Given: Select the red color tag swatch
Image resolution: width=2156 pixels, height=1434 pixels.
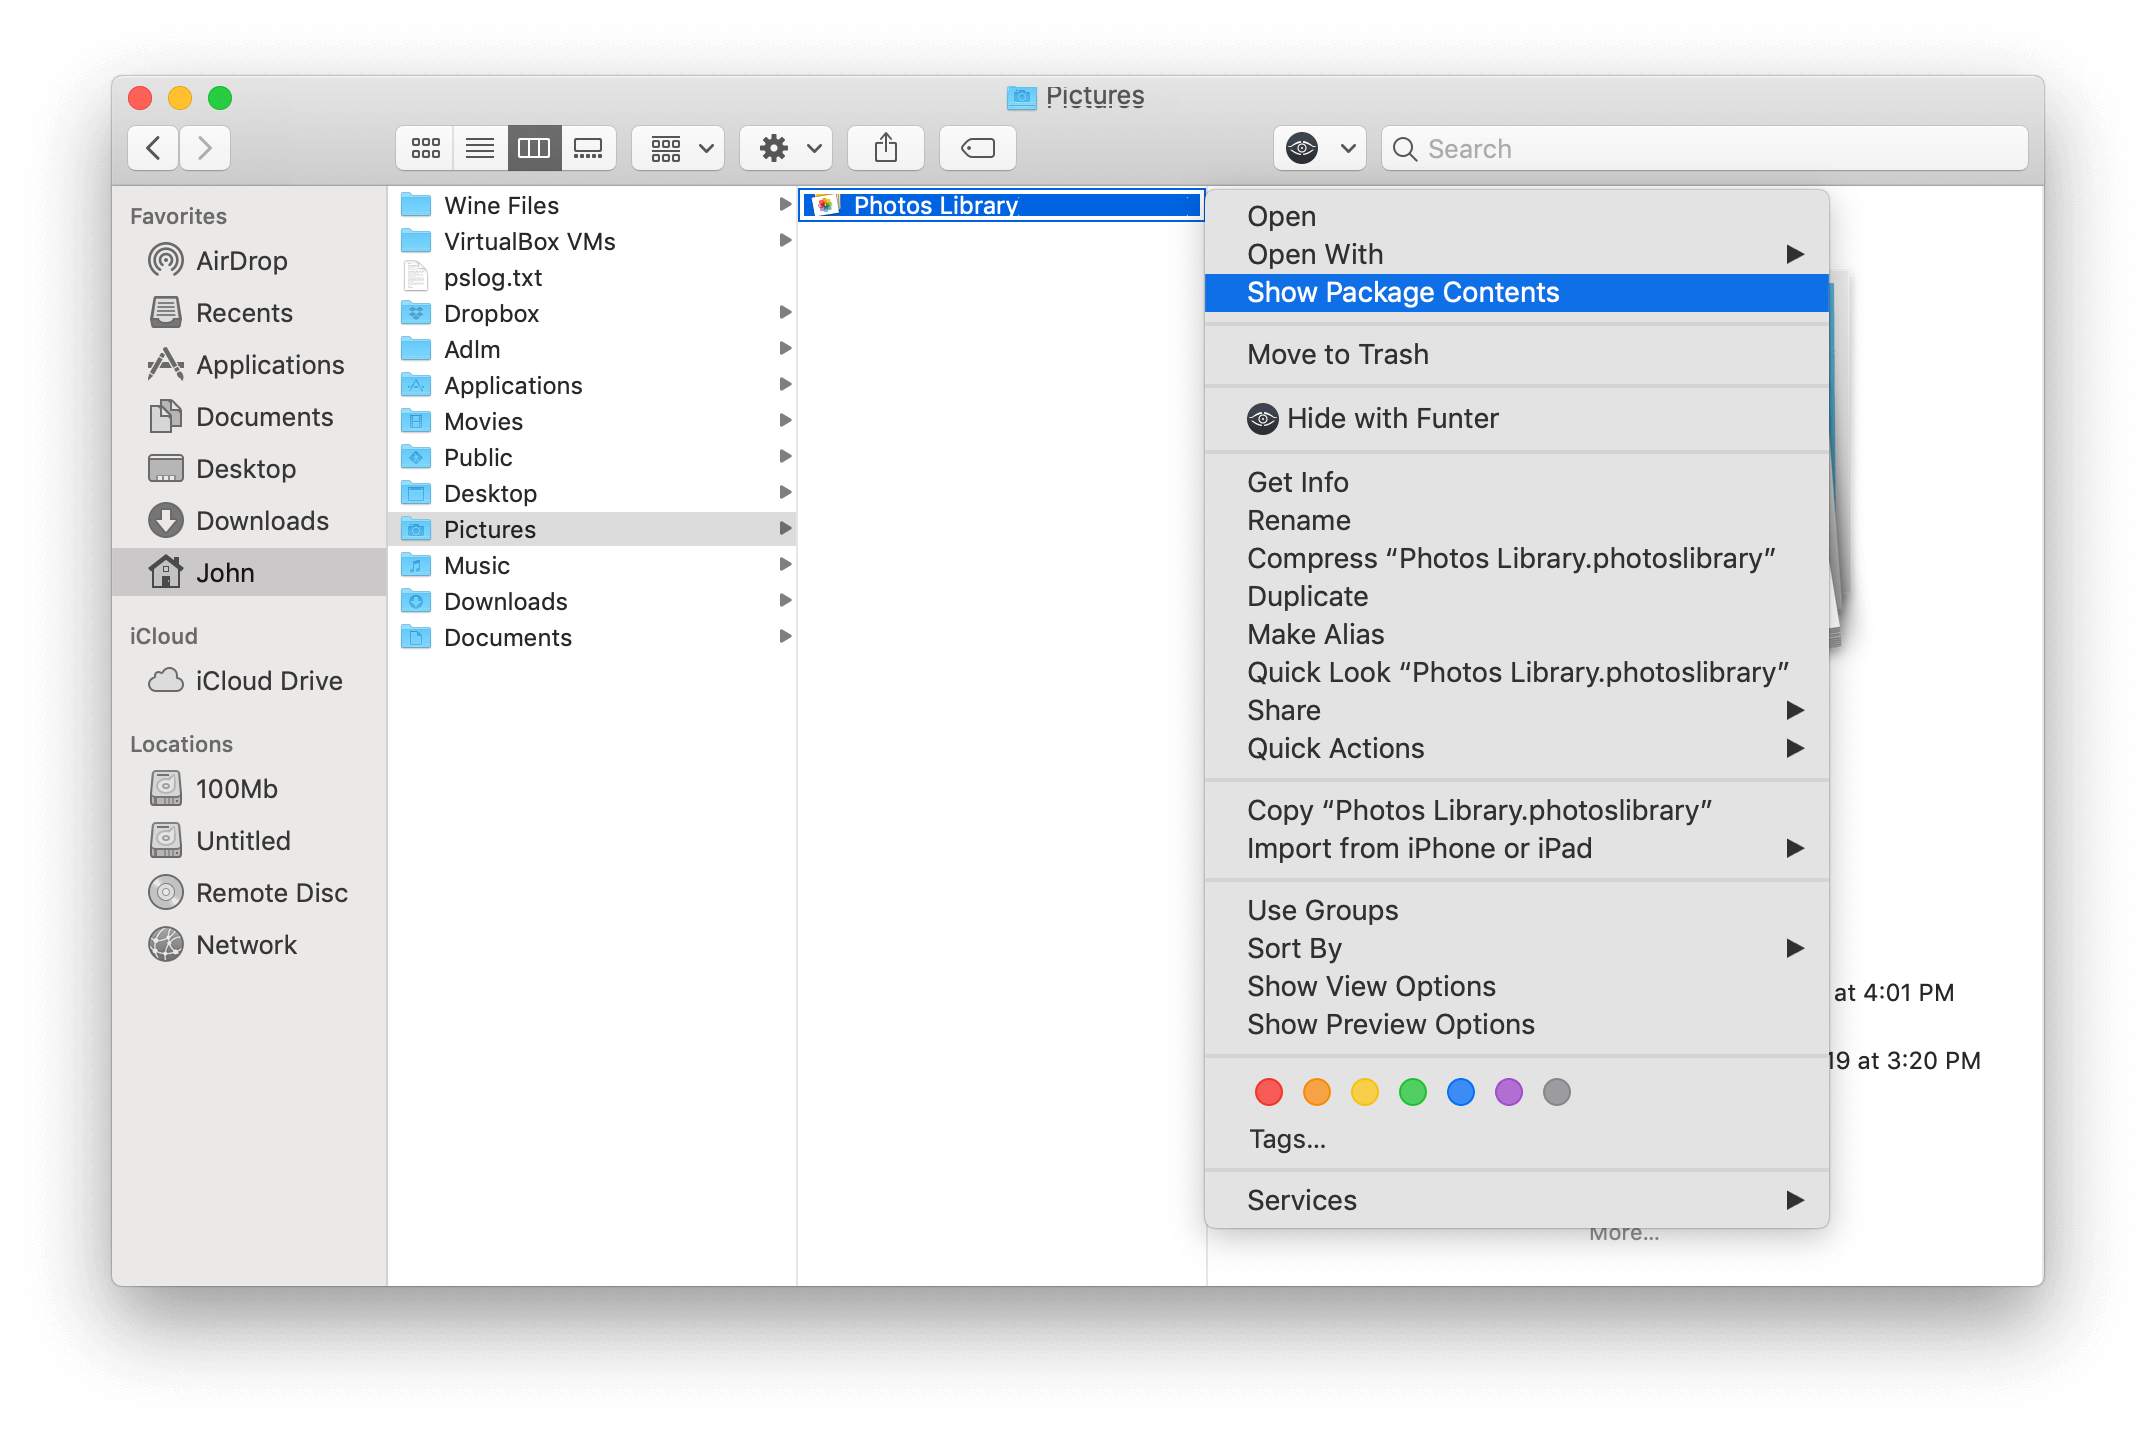Looking at the screenshot, I should (1268, 1090).
